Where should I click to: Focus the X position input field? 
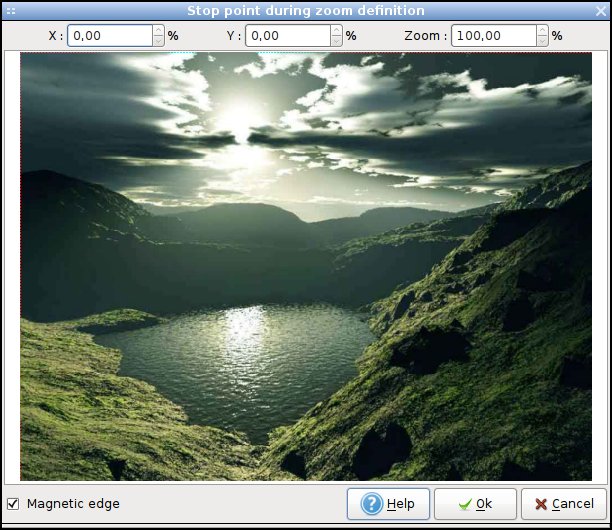[110, 36]
